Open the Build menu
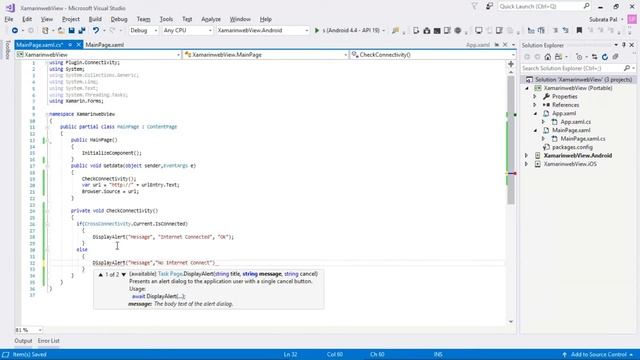640x360 pixels. click(x=95, y=19)
